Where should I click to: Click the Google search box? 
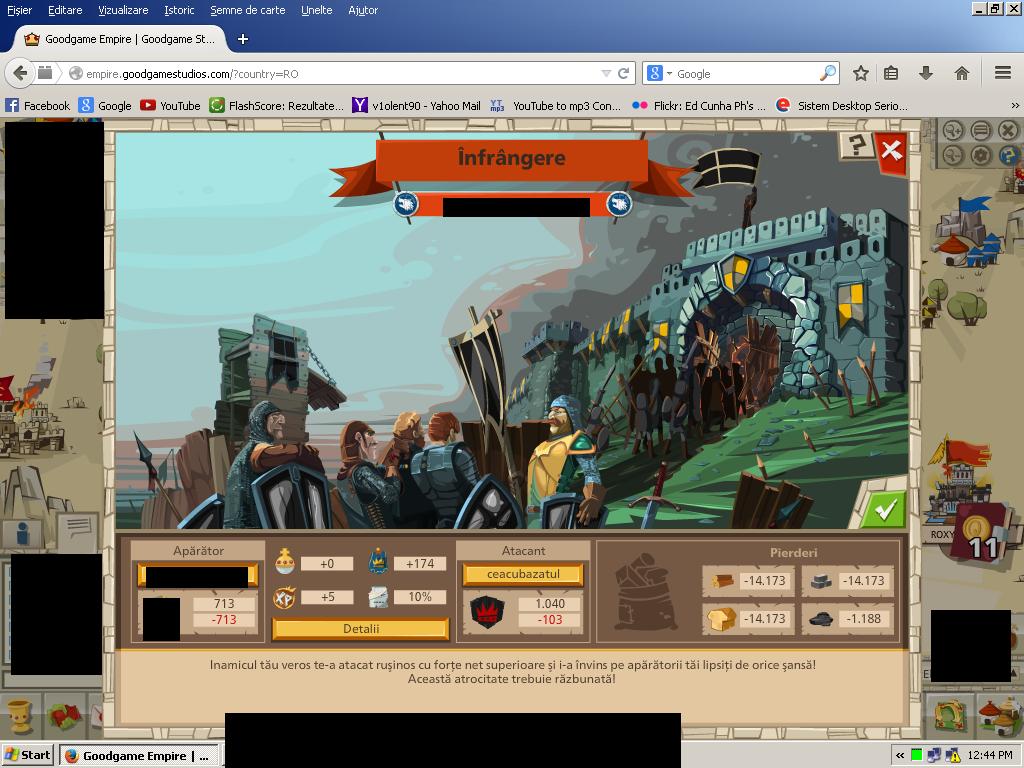(744, 74)
